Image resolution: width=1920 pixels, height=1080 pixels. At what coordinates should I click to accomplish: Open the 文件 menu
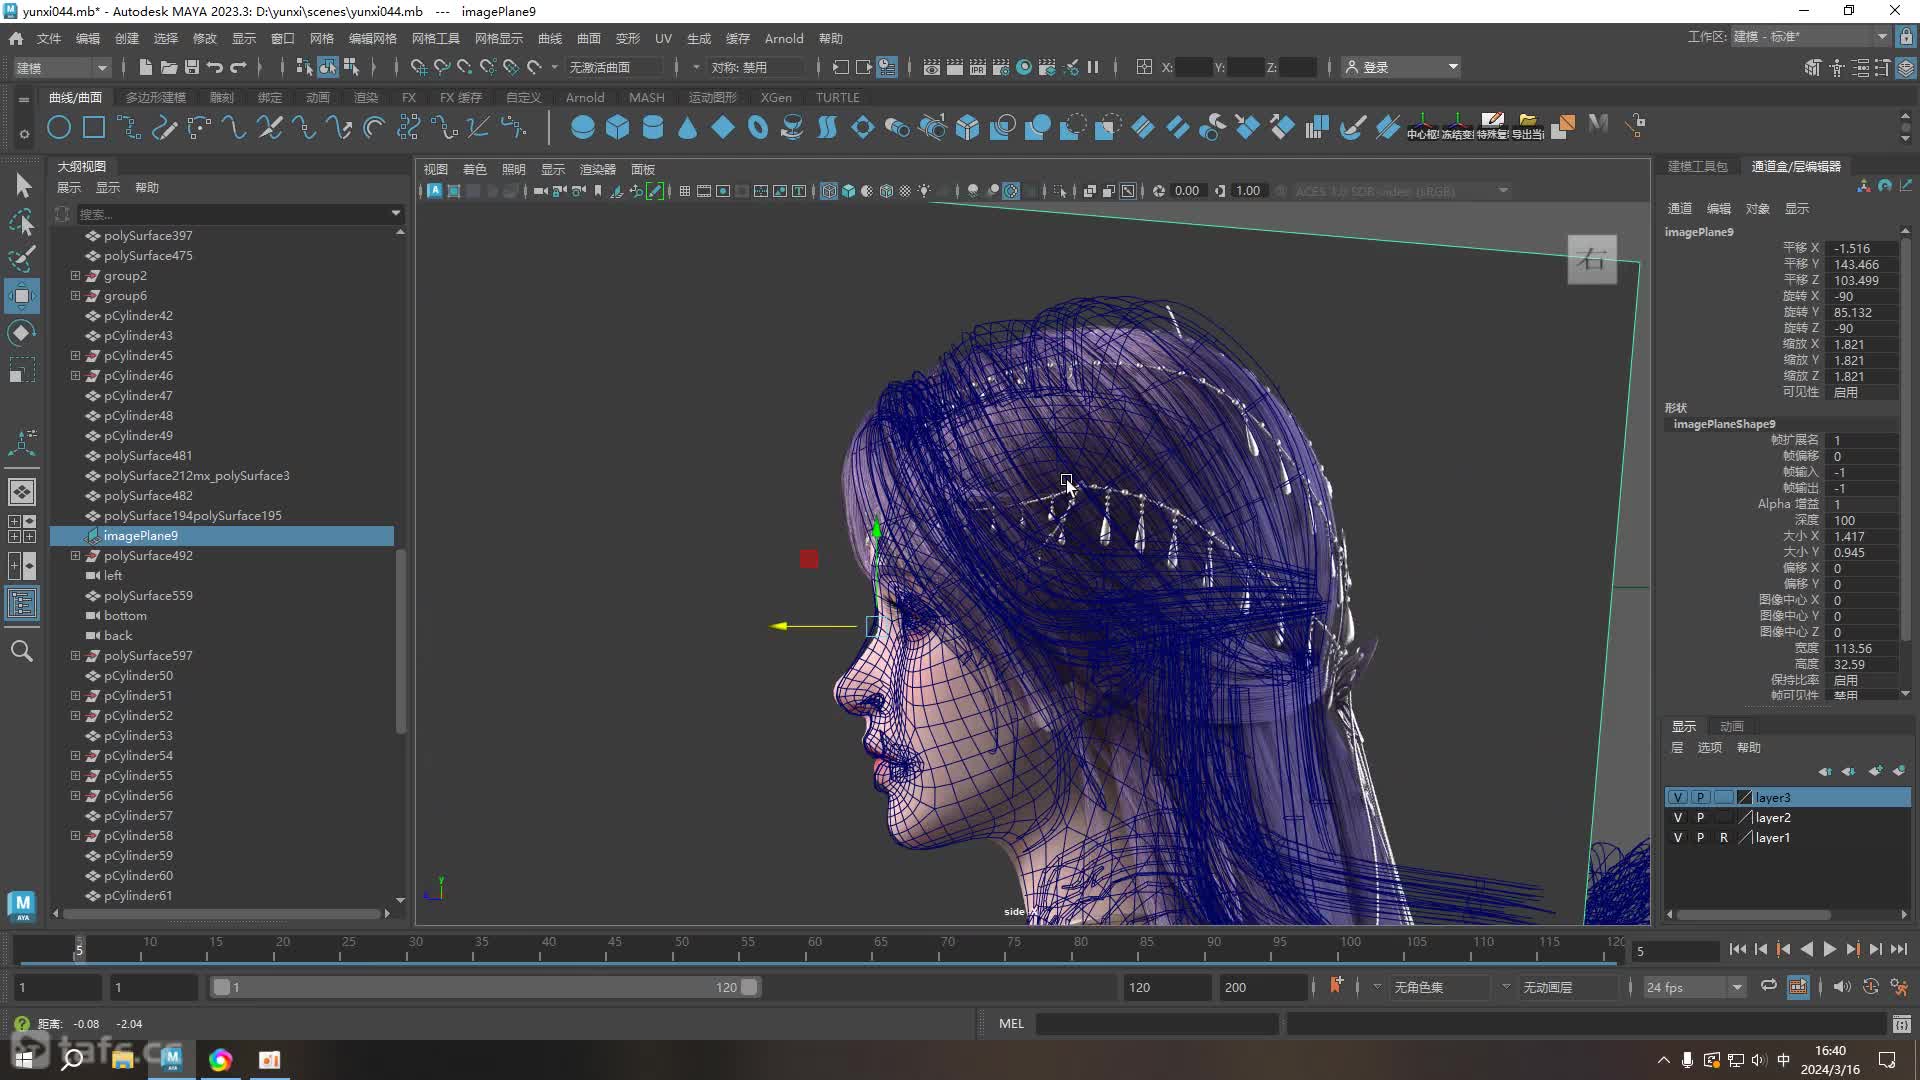click(x=49, y=38)
